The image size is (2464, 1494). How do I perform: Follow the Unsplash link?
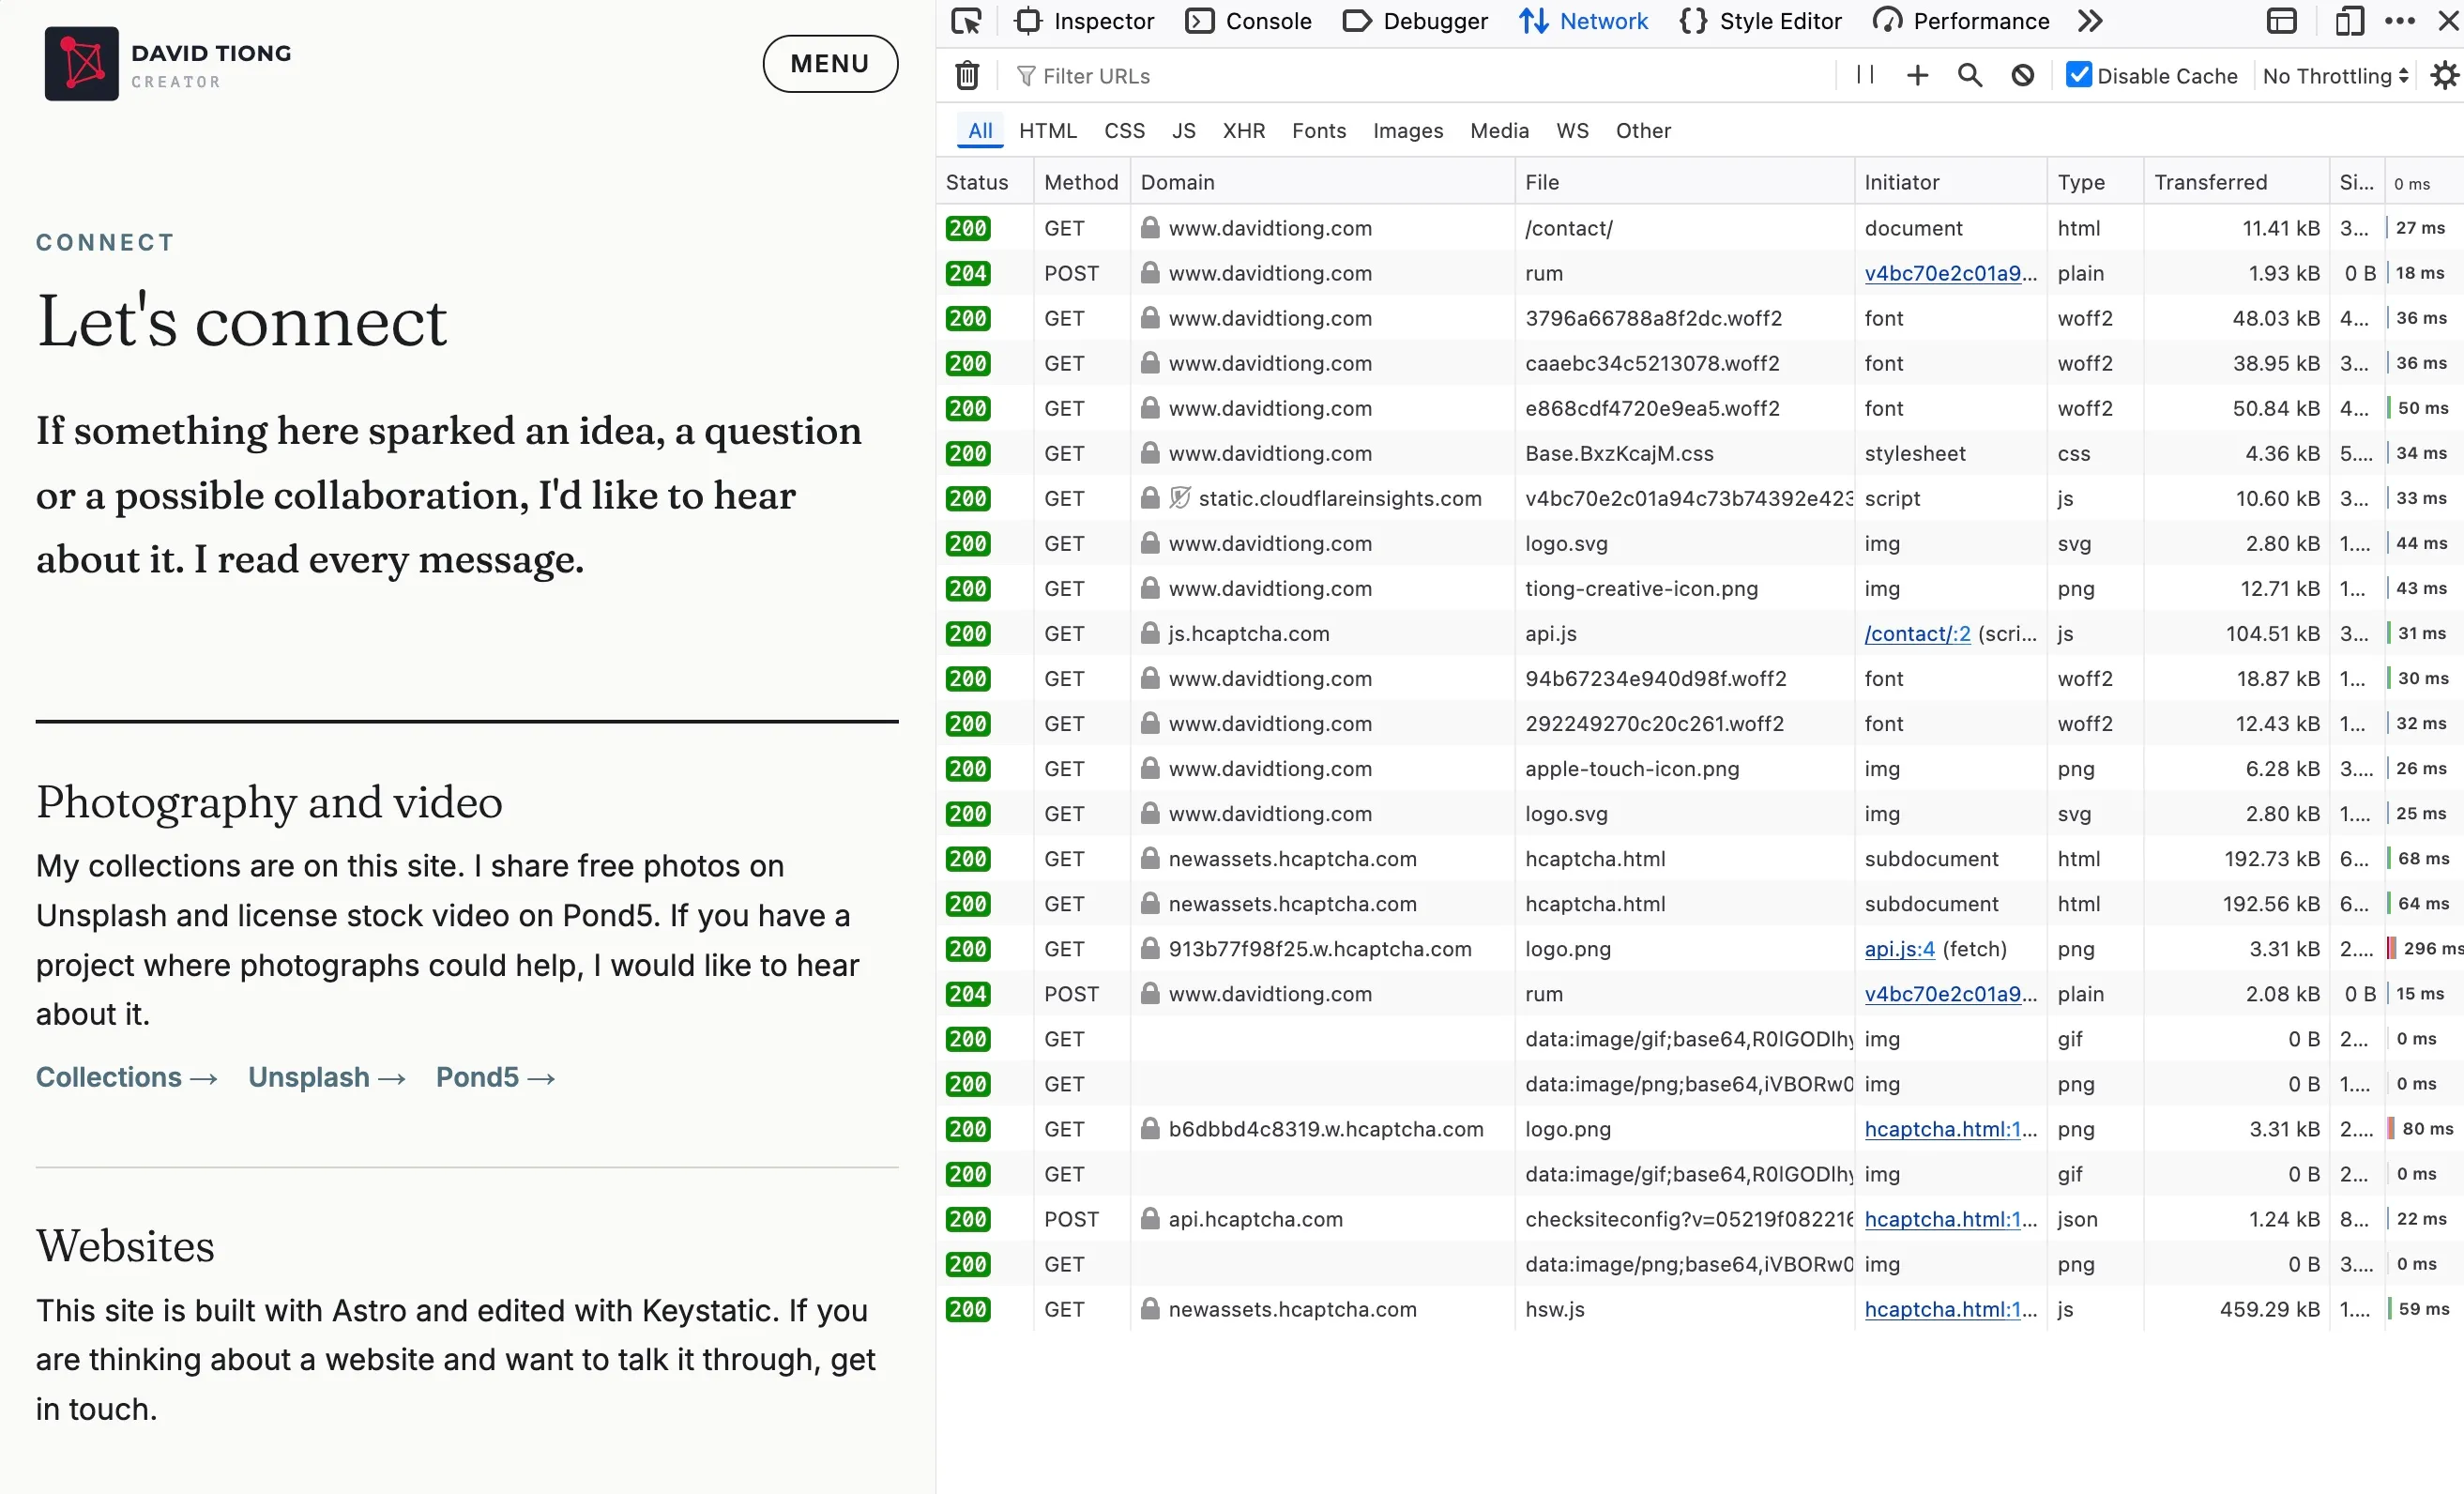(x=327, y=1077)
